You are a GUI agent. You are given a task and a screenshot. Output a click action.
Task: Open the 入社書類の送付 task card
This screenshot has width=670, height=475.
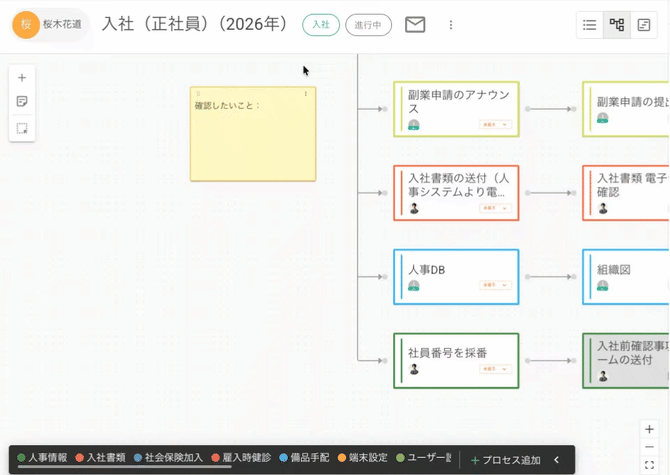pyautogui.click(x=456, y=193)
